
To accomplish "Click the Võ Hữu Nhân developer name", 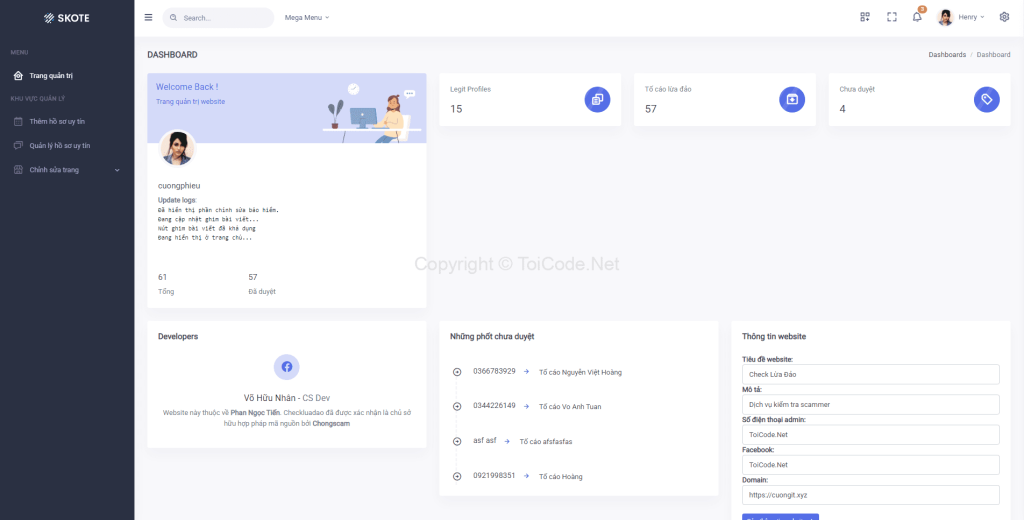I will coord(270,397).
